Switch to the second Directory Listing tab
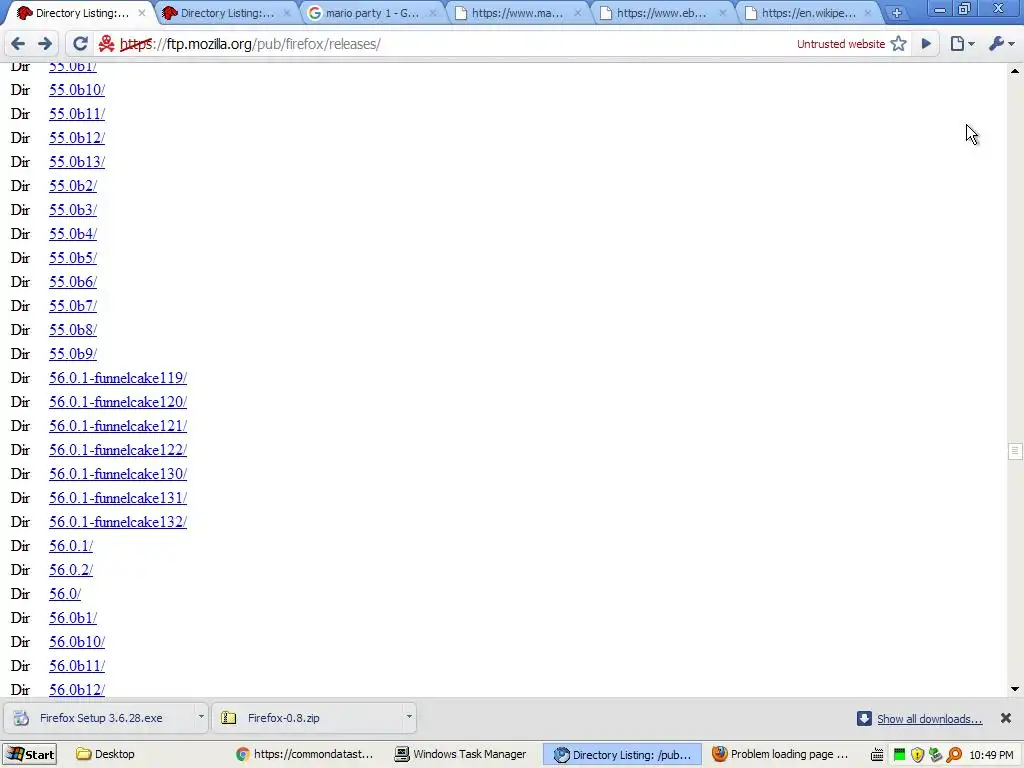 227,13
